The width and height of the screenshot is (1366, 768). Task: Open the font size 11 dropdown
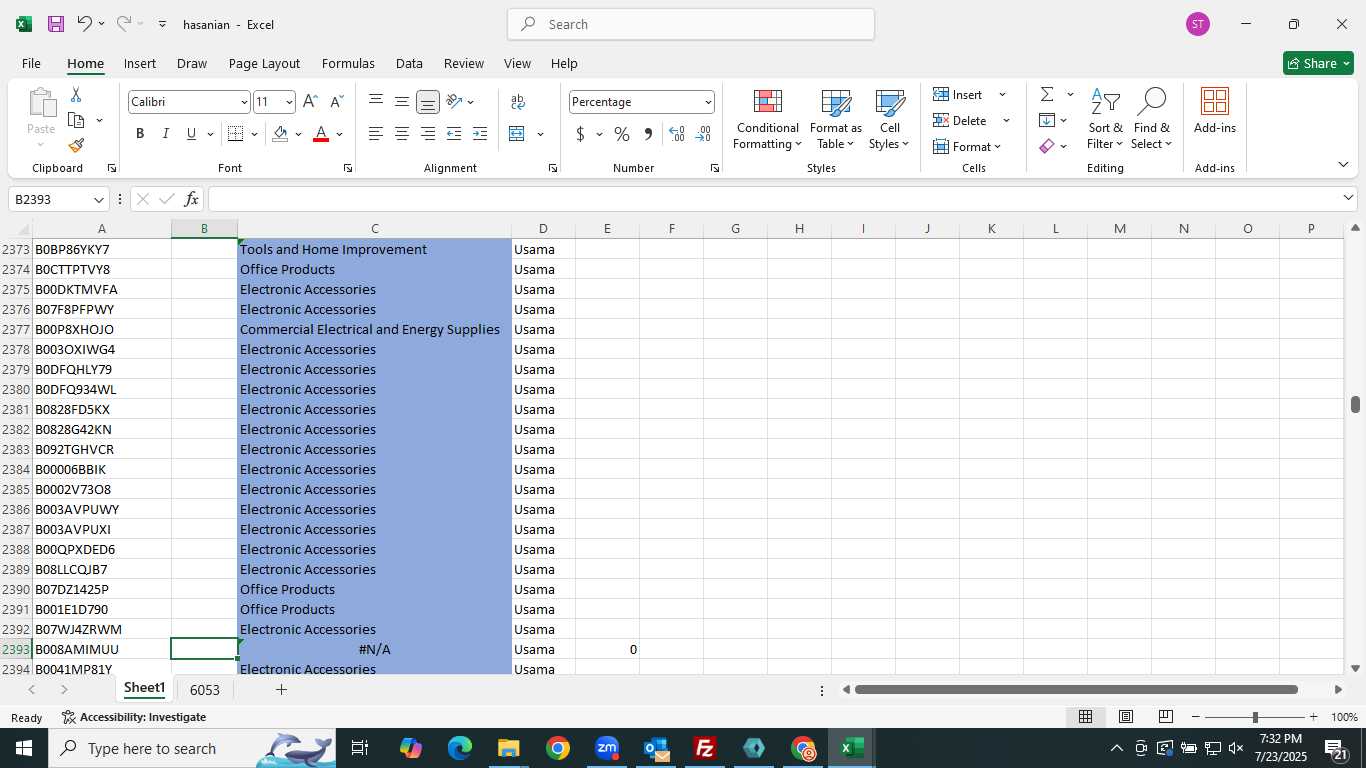pyautogui.click(x=289, y=102)
